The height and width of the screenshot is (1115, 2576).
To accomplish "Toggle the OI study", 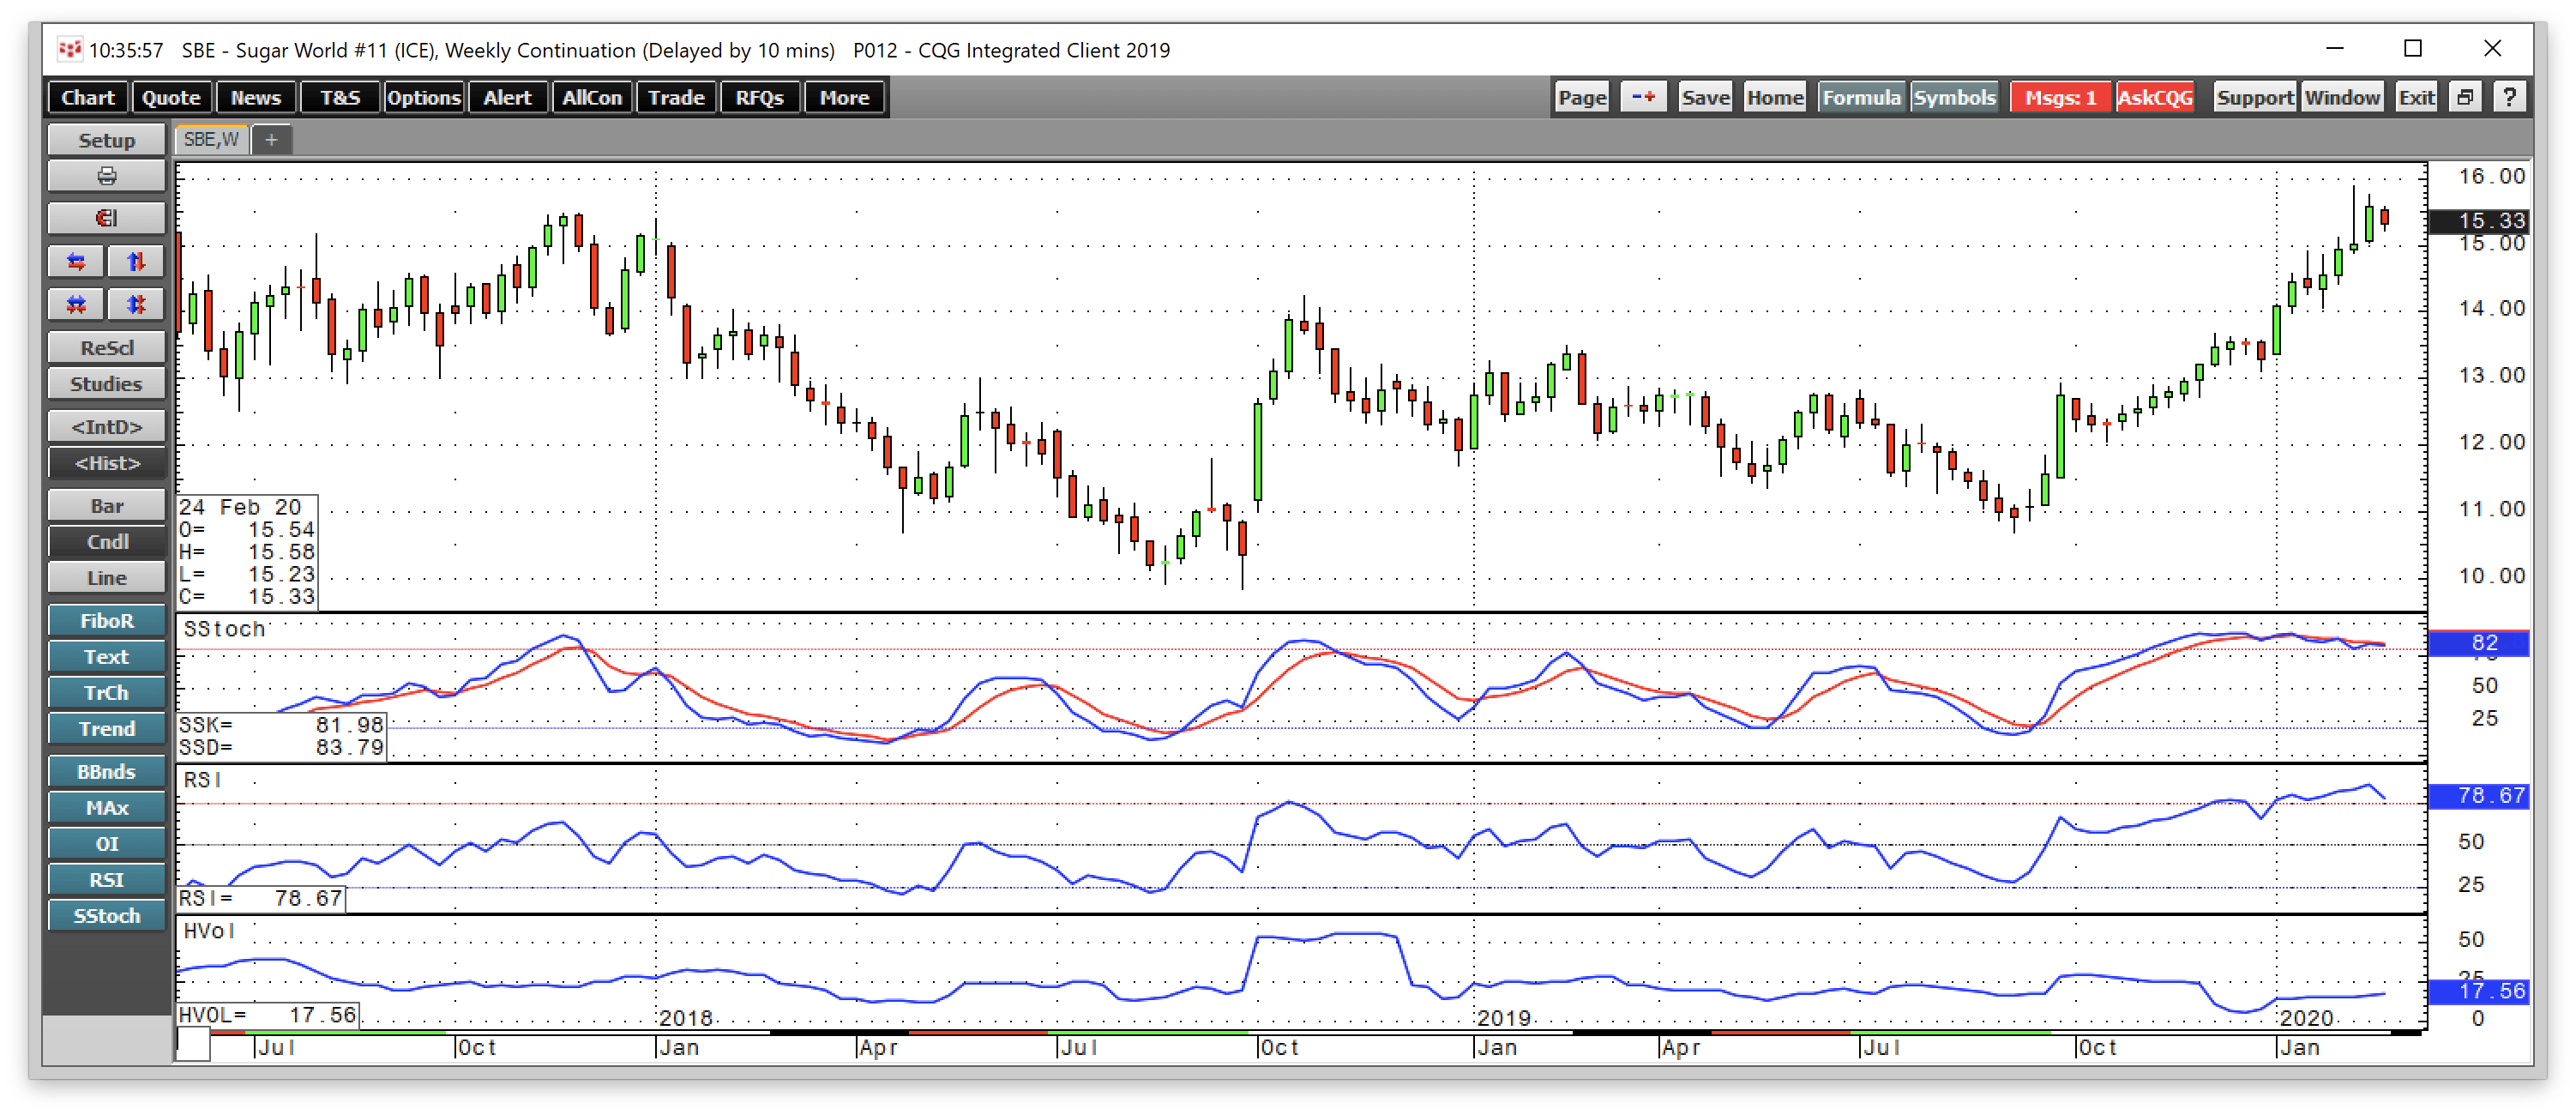I will pyautogui.click(x=107, y=845).
